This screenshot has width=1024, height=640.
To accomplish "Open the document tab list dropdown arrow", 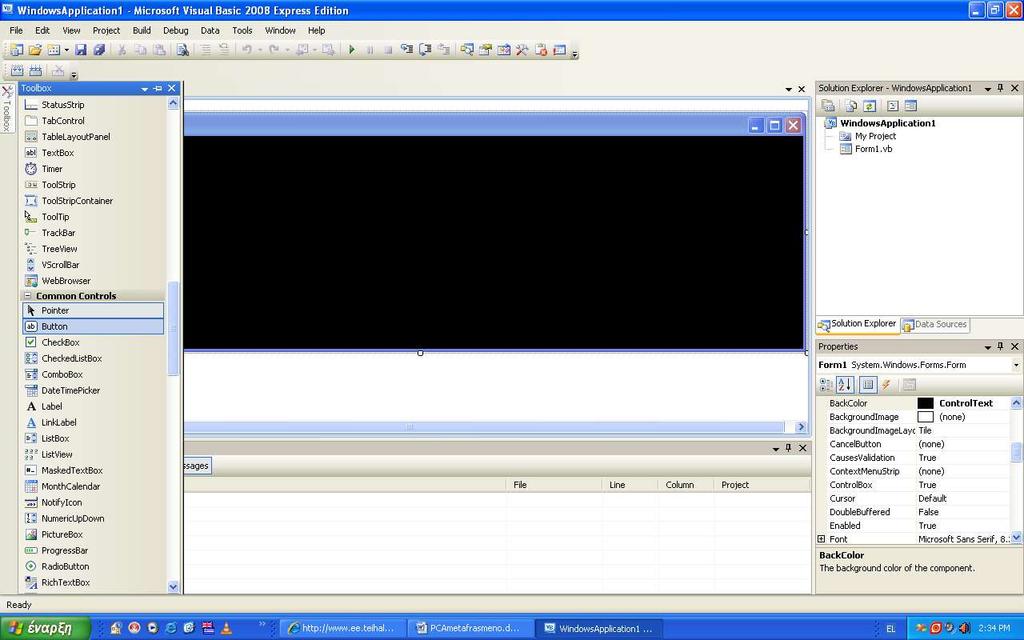I will click(x=789, y=89).
